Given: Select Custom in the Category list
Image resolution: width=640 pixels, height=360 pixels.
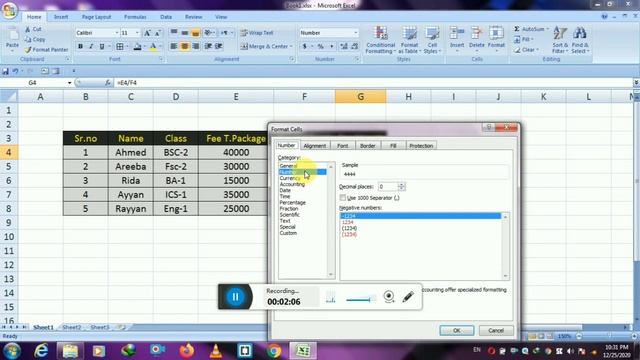Looking at the screenshot, I should point(288,233).
